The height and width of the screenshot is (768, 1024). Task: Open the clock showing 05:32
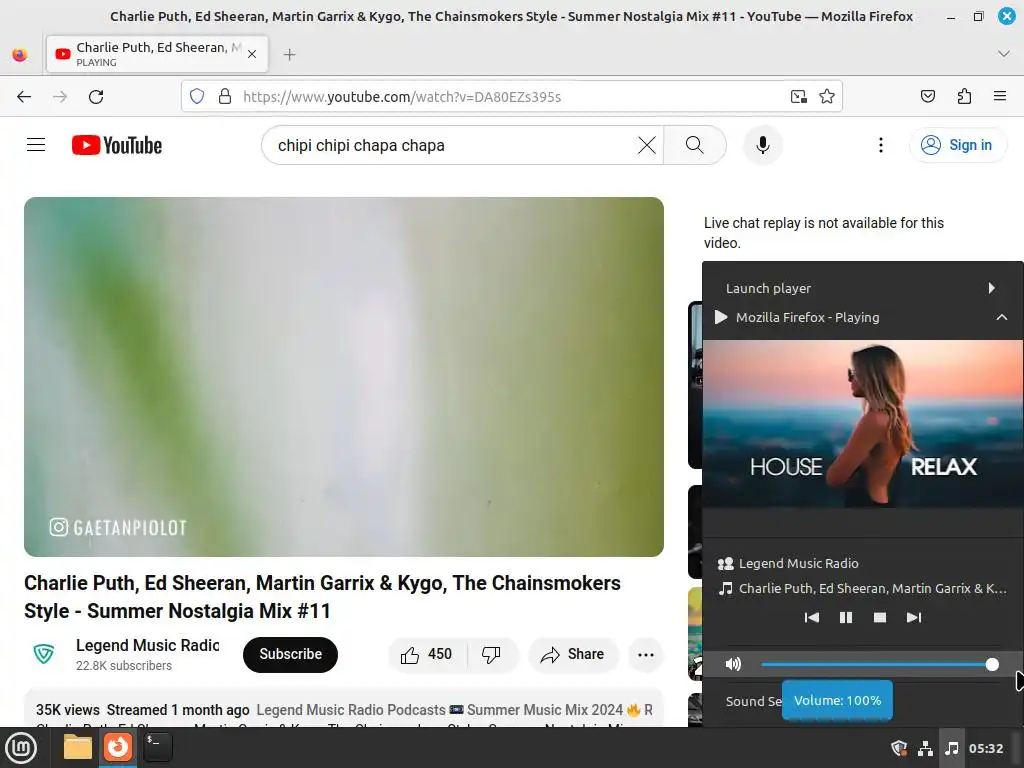[x=985, y=748]
